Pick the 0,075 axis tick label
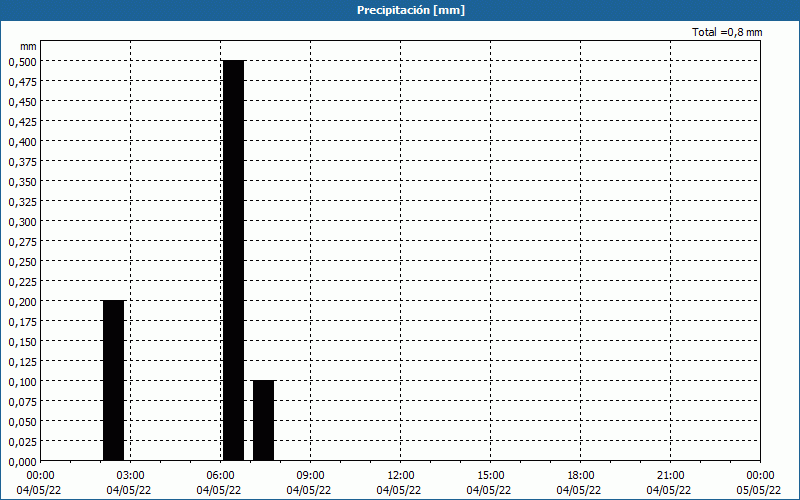Viewport: 800px width, 500px height. 22,402
